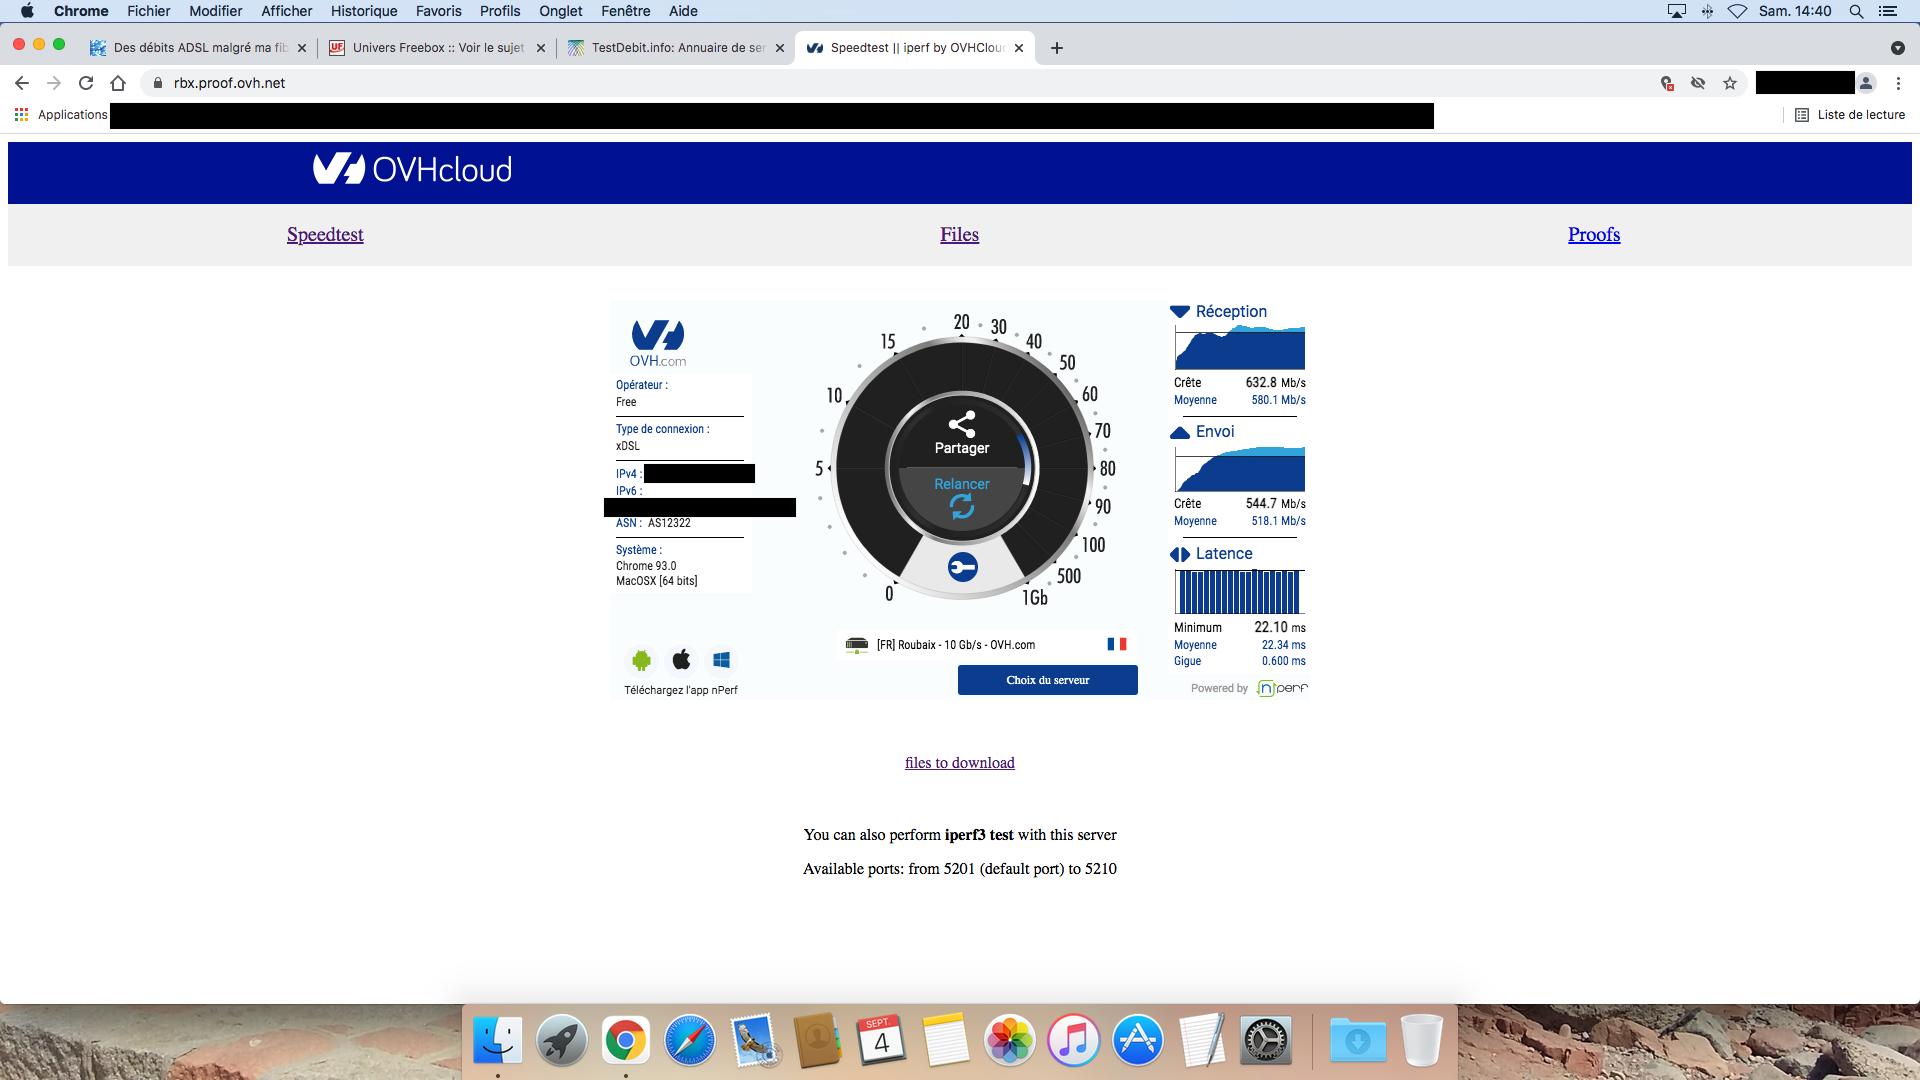Reload the page with refresh icon
The width and height of the screenshot is (1920, 1080).
tap(86, 83)
